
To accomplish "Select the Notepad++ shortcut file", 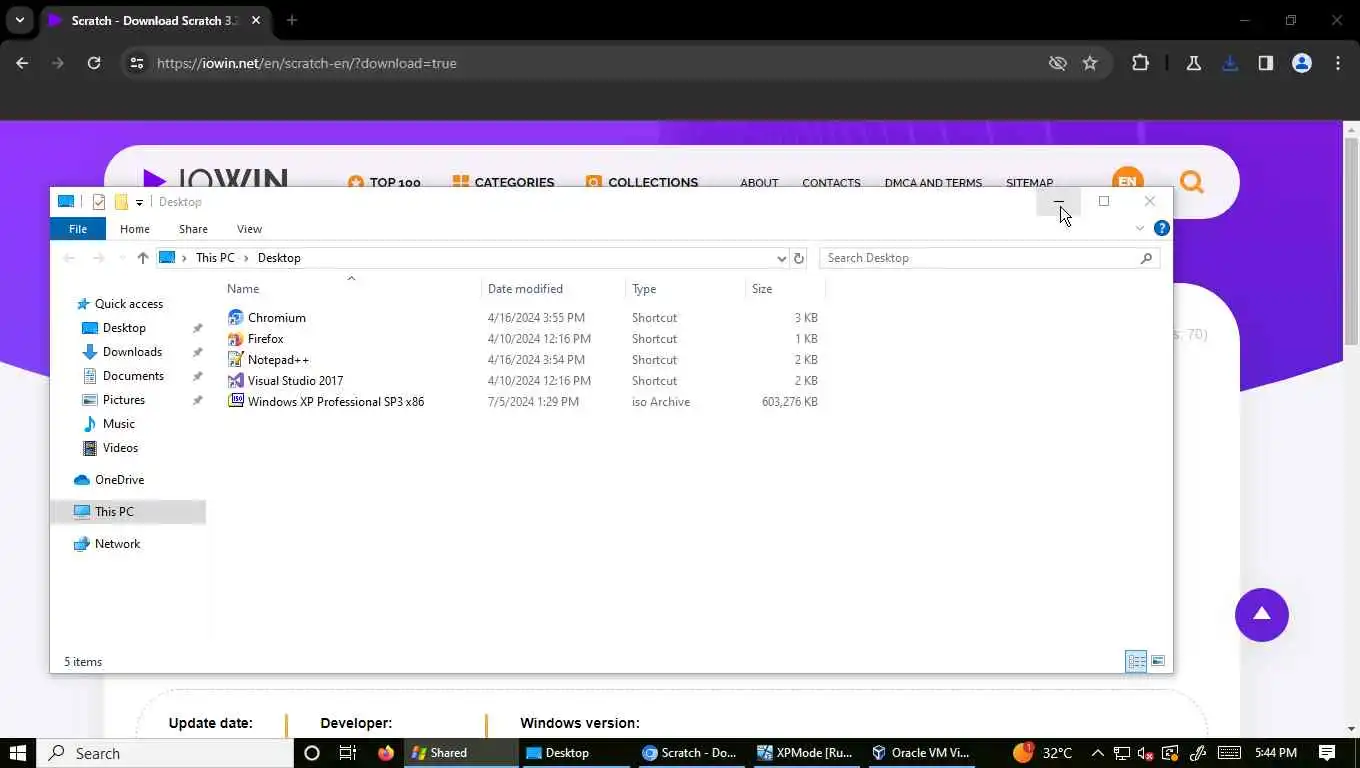I will [278, 360].
